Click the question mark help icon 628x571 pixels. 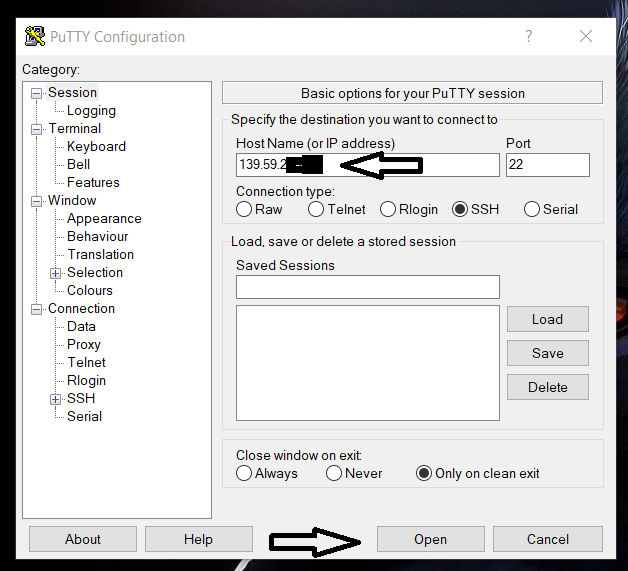[x=529, y=36]
